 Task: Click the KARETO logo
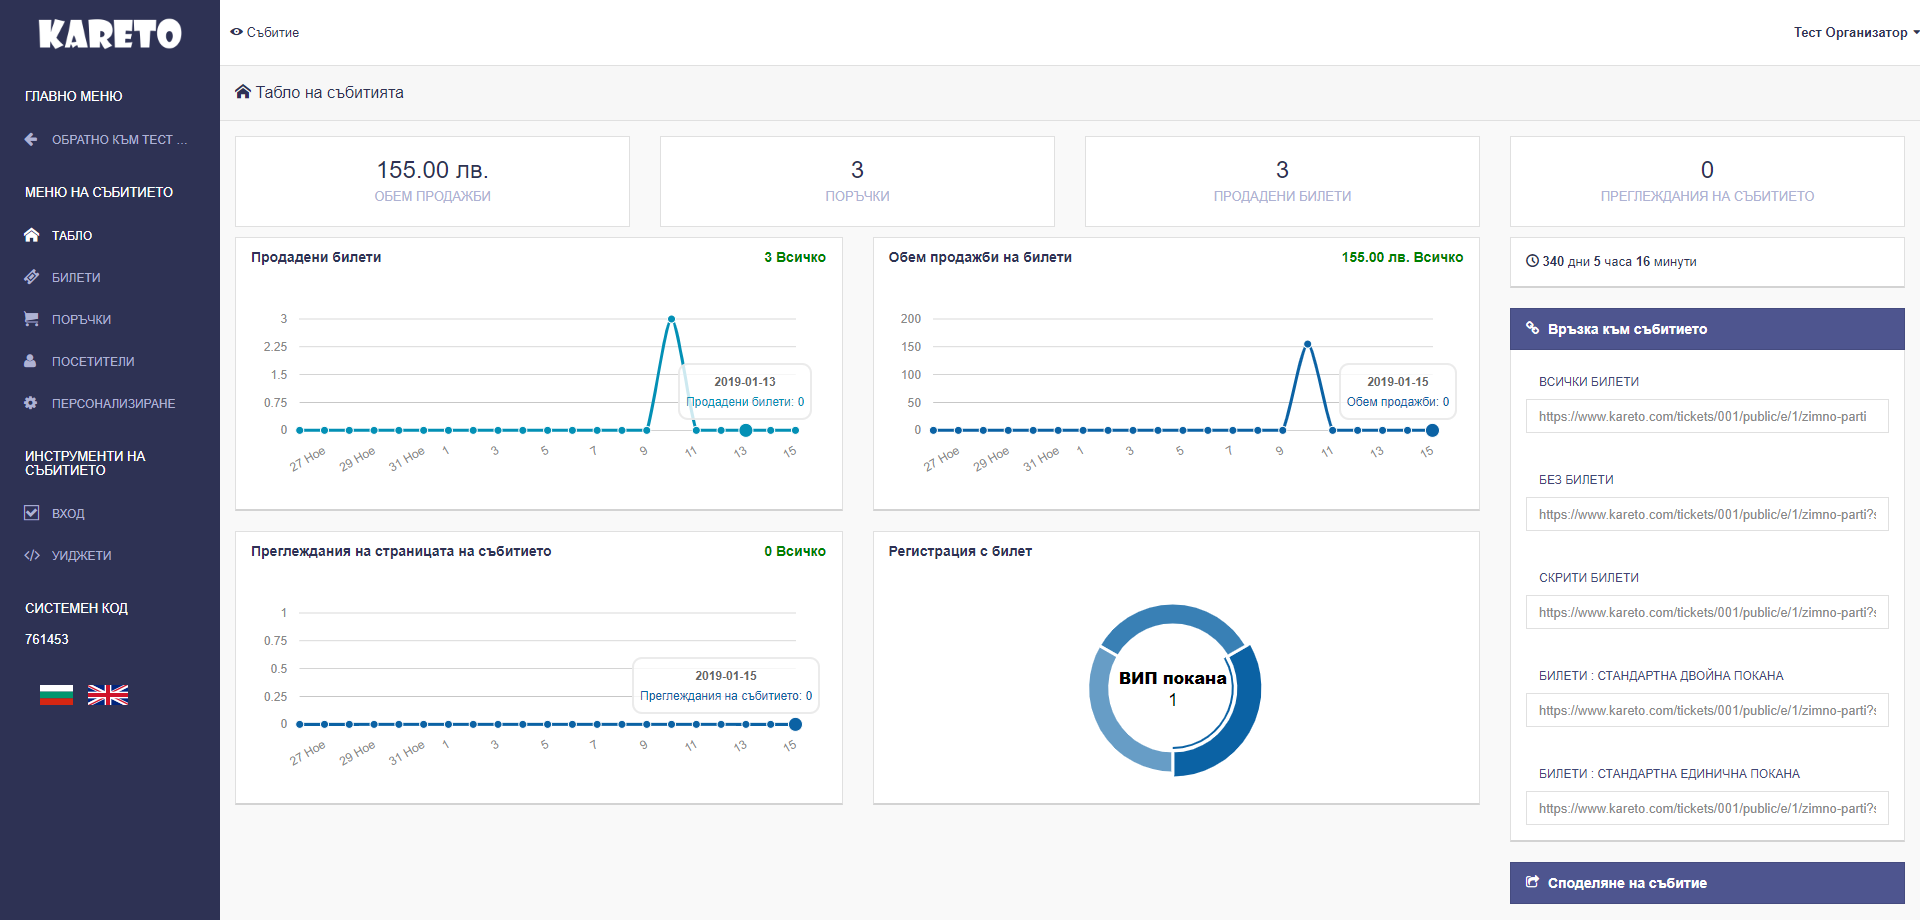(110, 34)
